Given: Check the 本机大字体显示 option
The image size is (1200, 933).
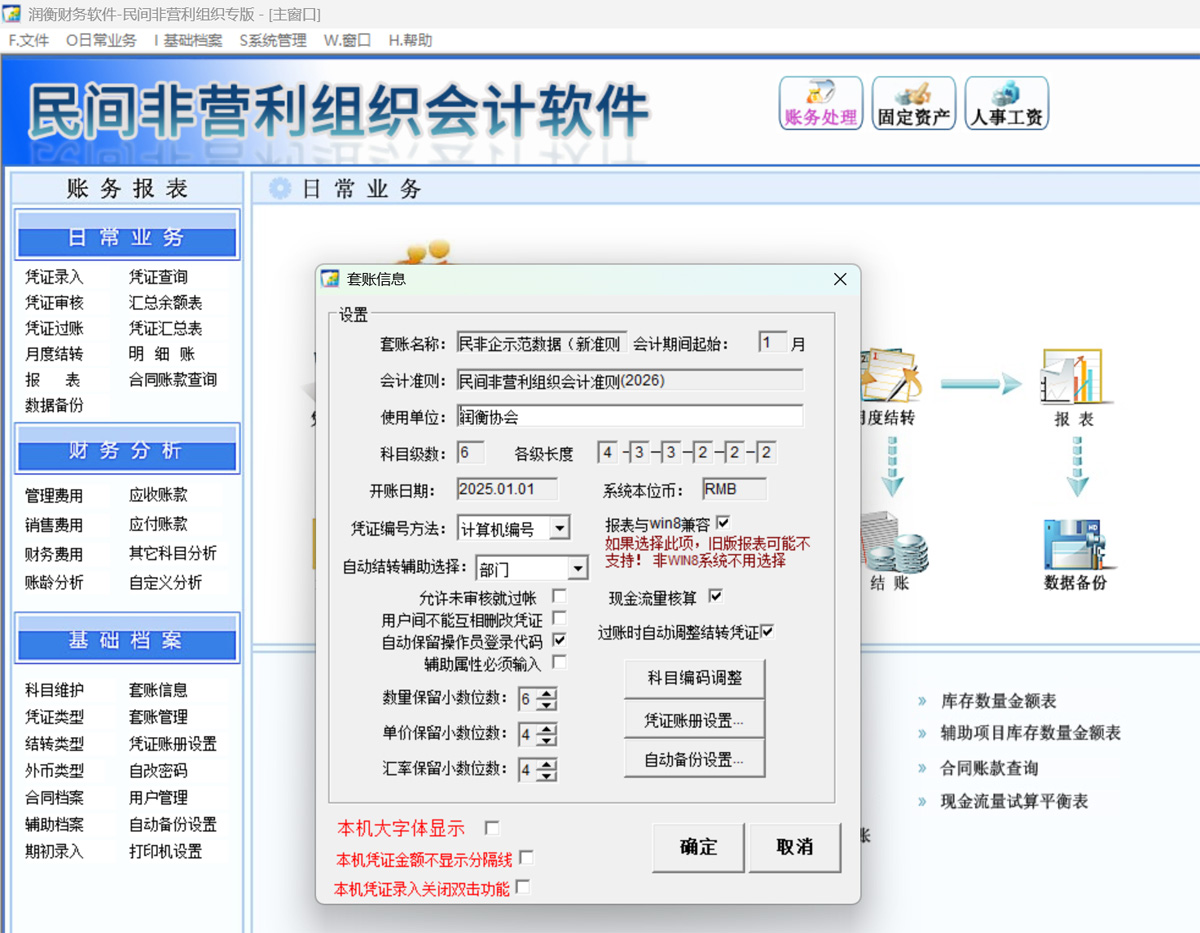Looking at the screenshot, I should click(x=492, y=828).
